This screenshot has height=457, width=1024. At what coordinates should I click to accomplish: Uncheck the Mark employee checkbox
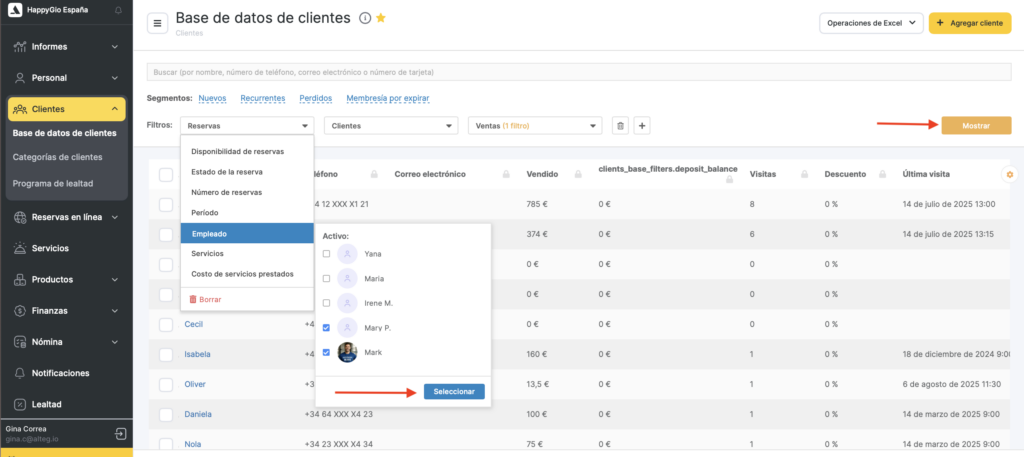click(x=327, y=352)
